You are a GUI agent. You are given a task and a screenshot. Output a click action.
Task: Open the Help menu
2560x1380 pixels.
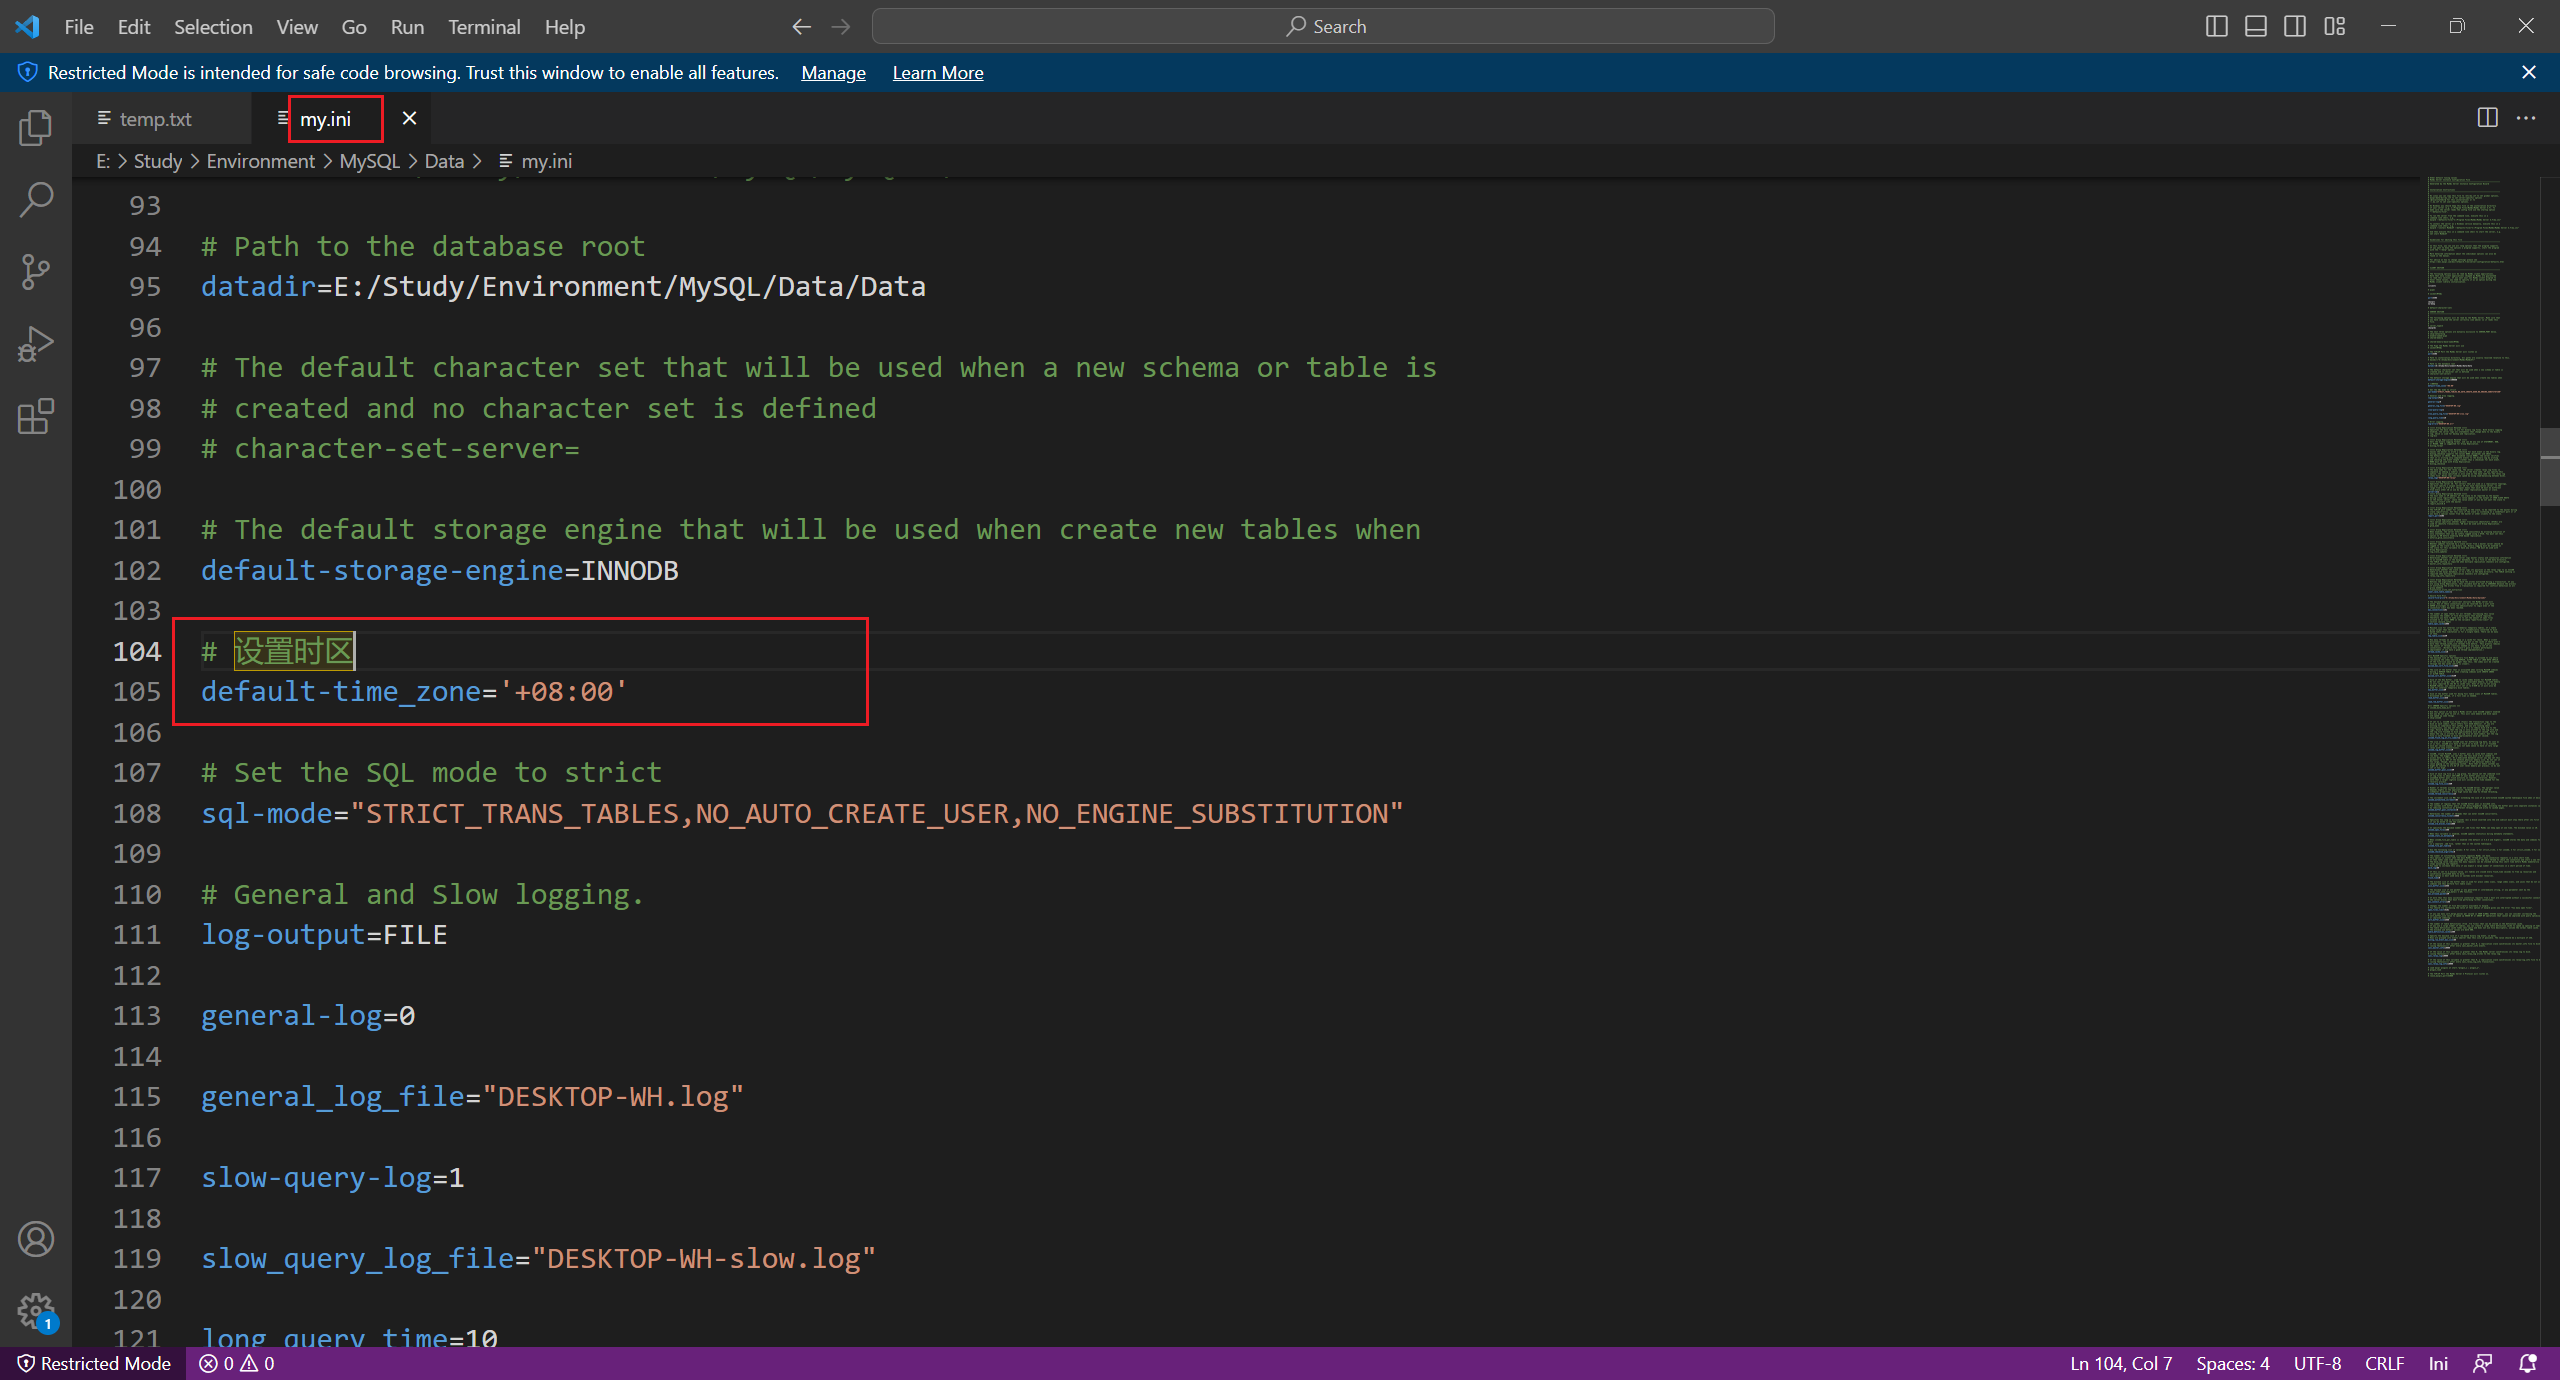(564, 27)
